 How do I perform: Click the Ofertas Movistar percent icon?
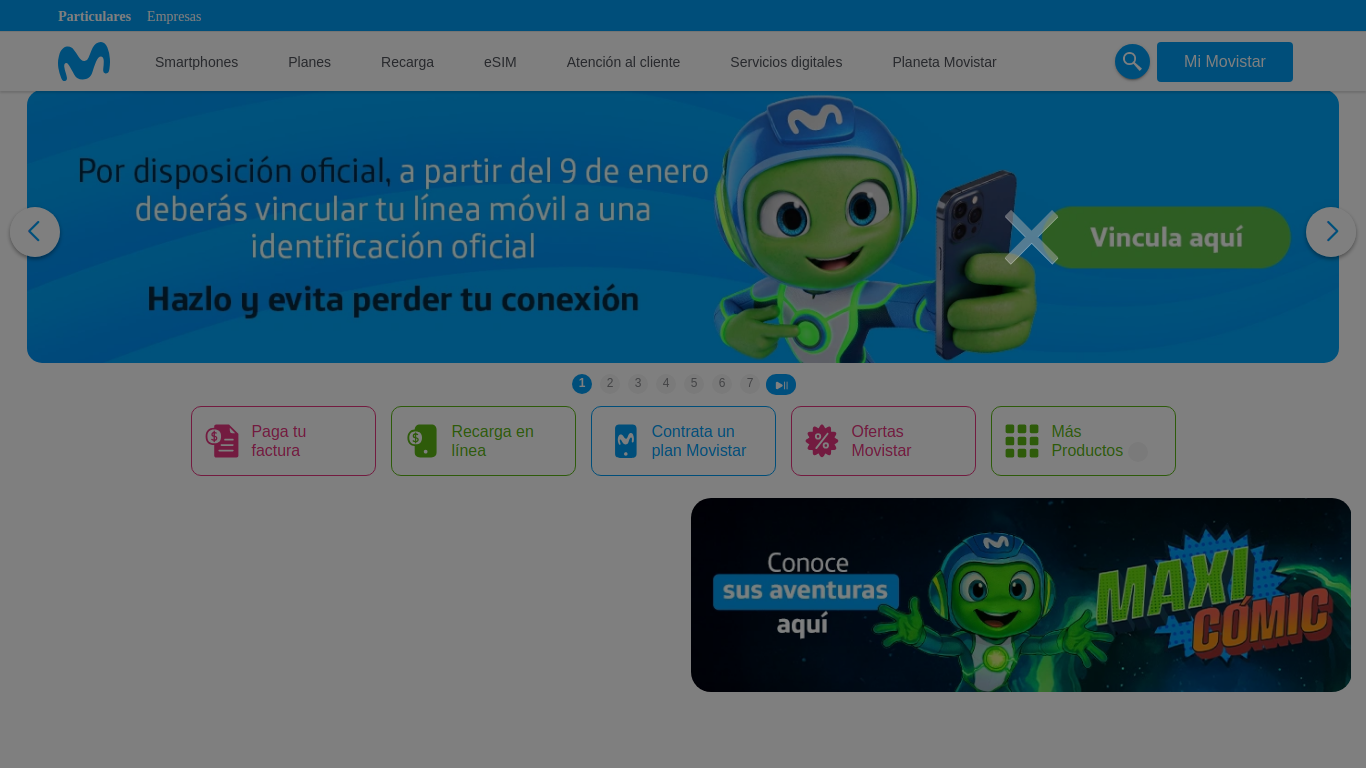tap(822, 441)
